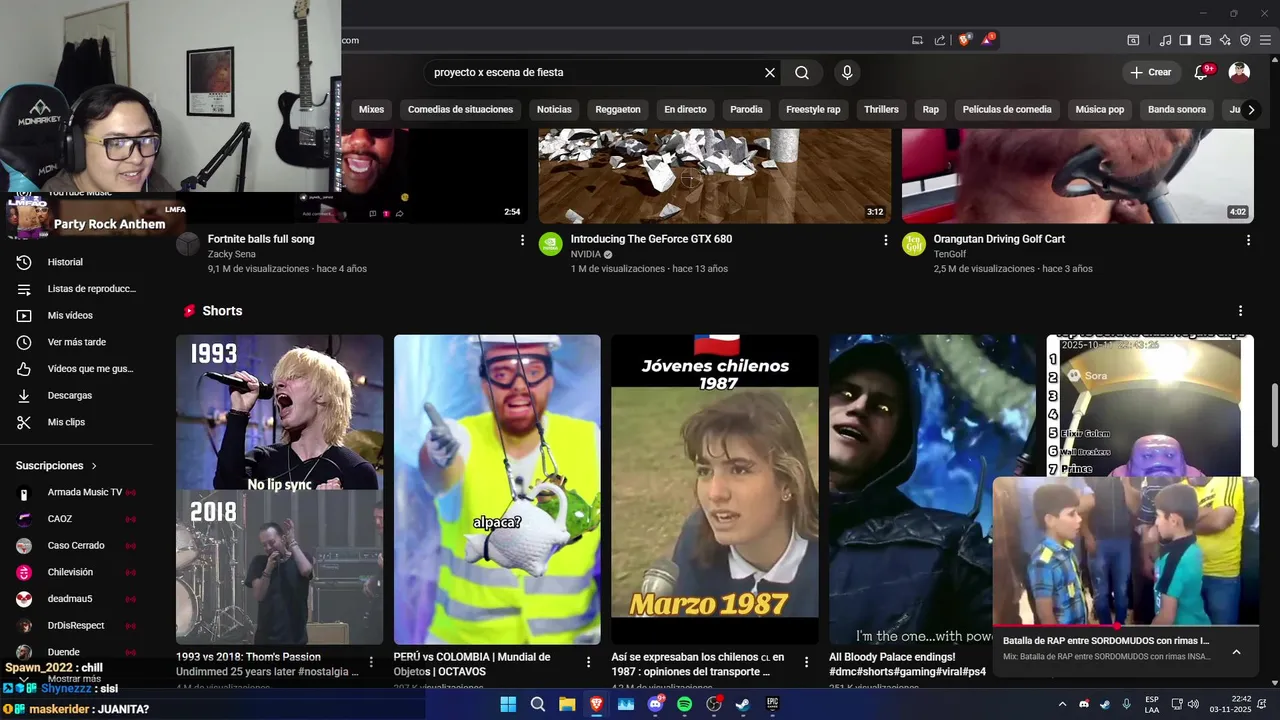Select the Parodia filter chip

[746, 109]
